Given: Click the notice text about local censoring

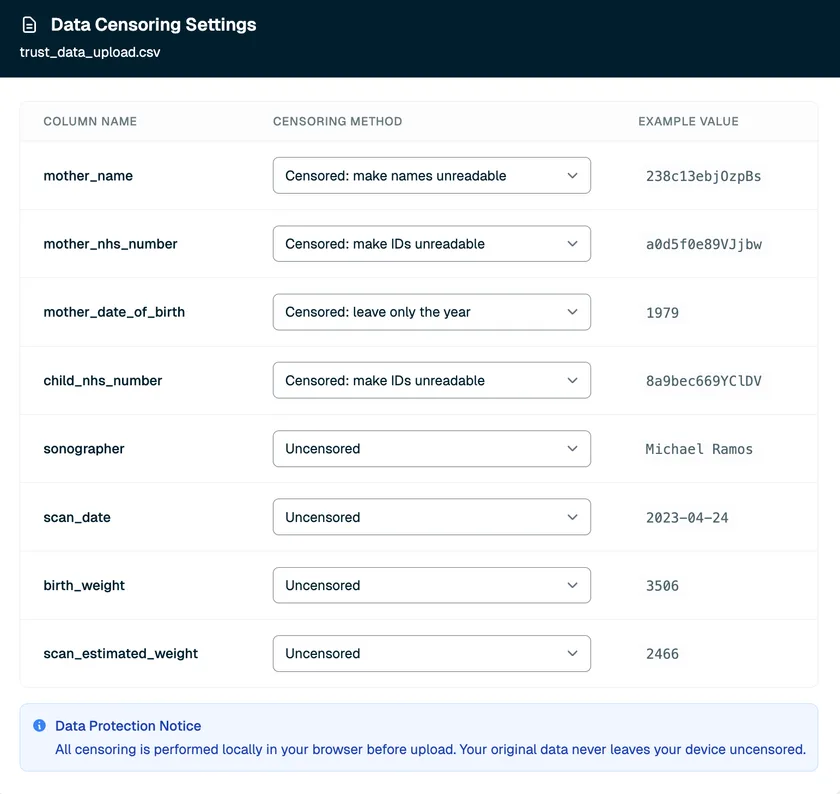Looking at the screenshot, I should [430, 750].
